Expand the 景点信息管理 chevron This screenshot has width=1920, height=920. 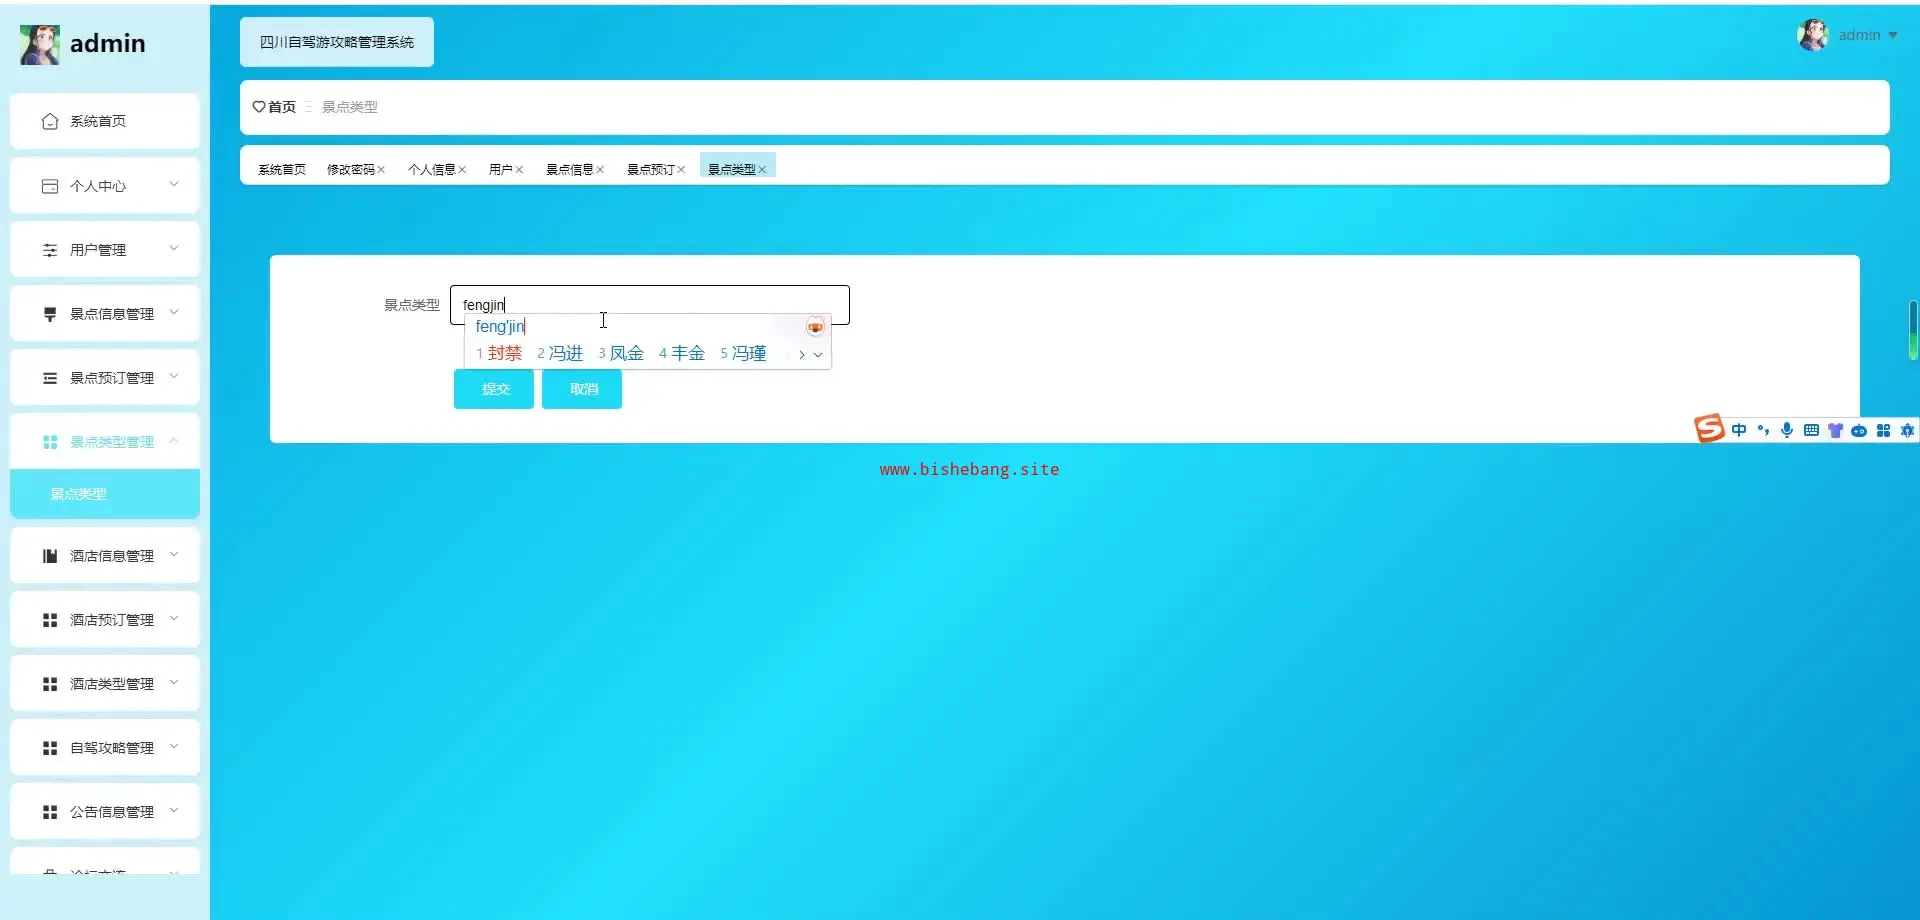pos(174,313)
